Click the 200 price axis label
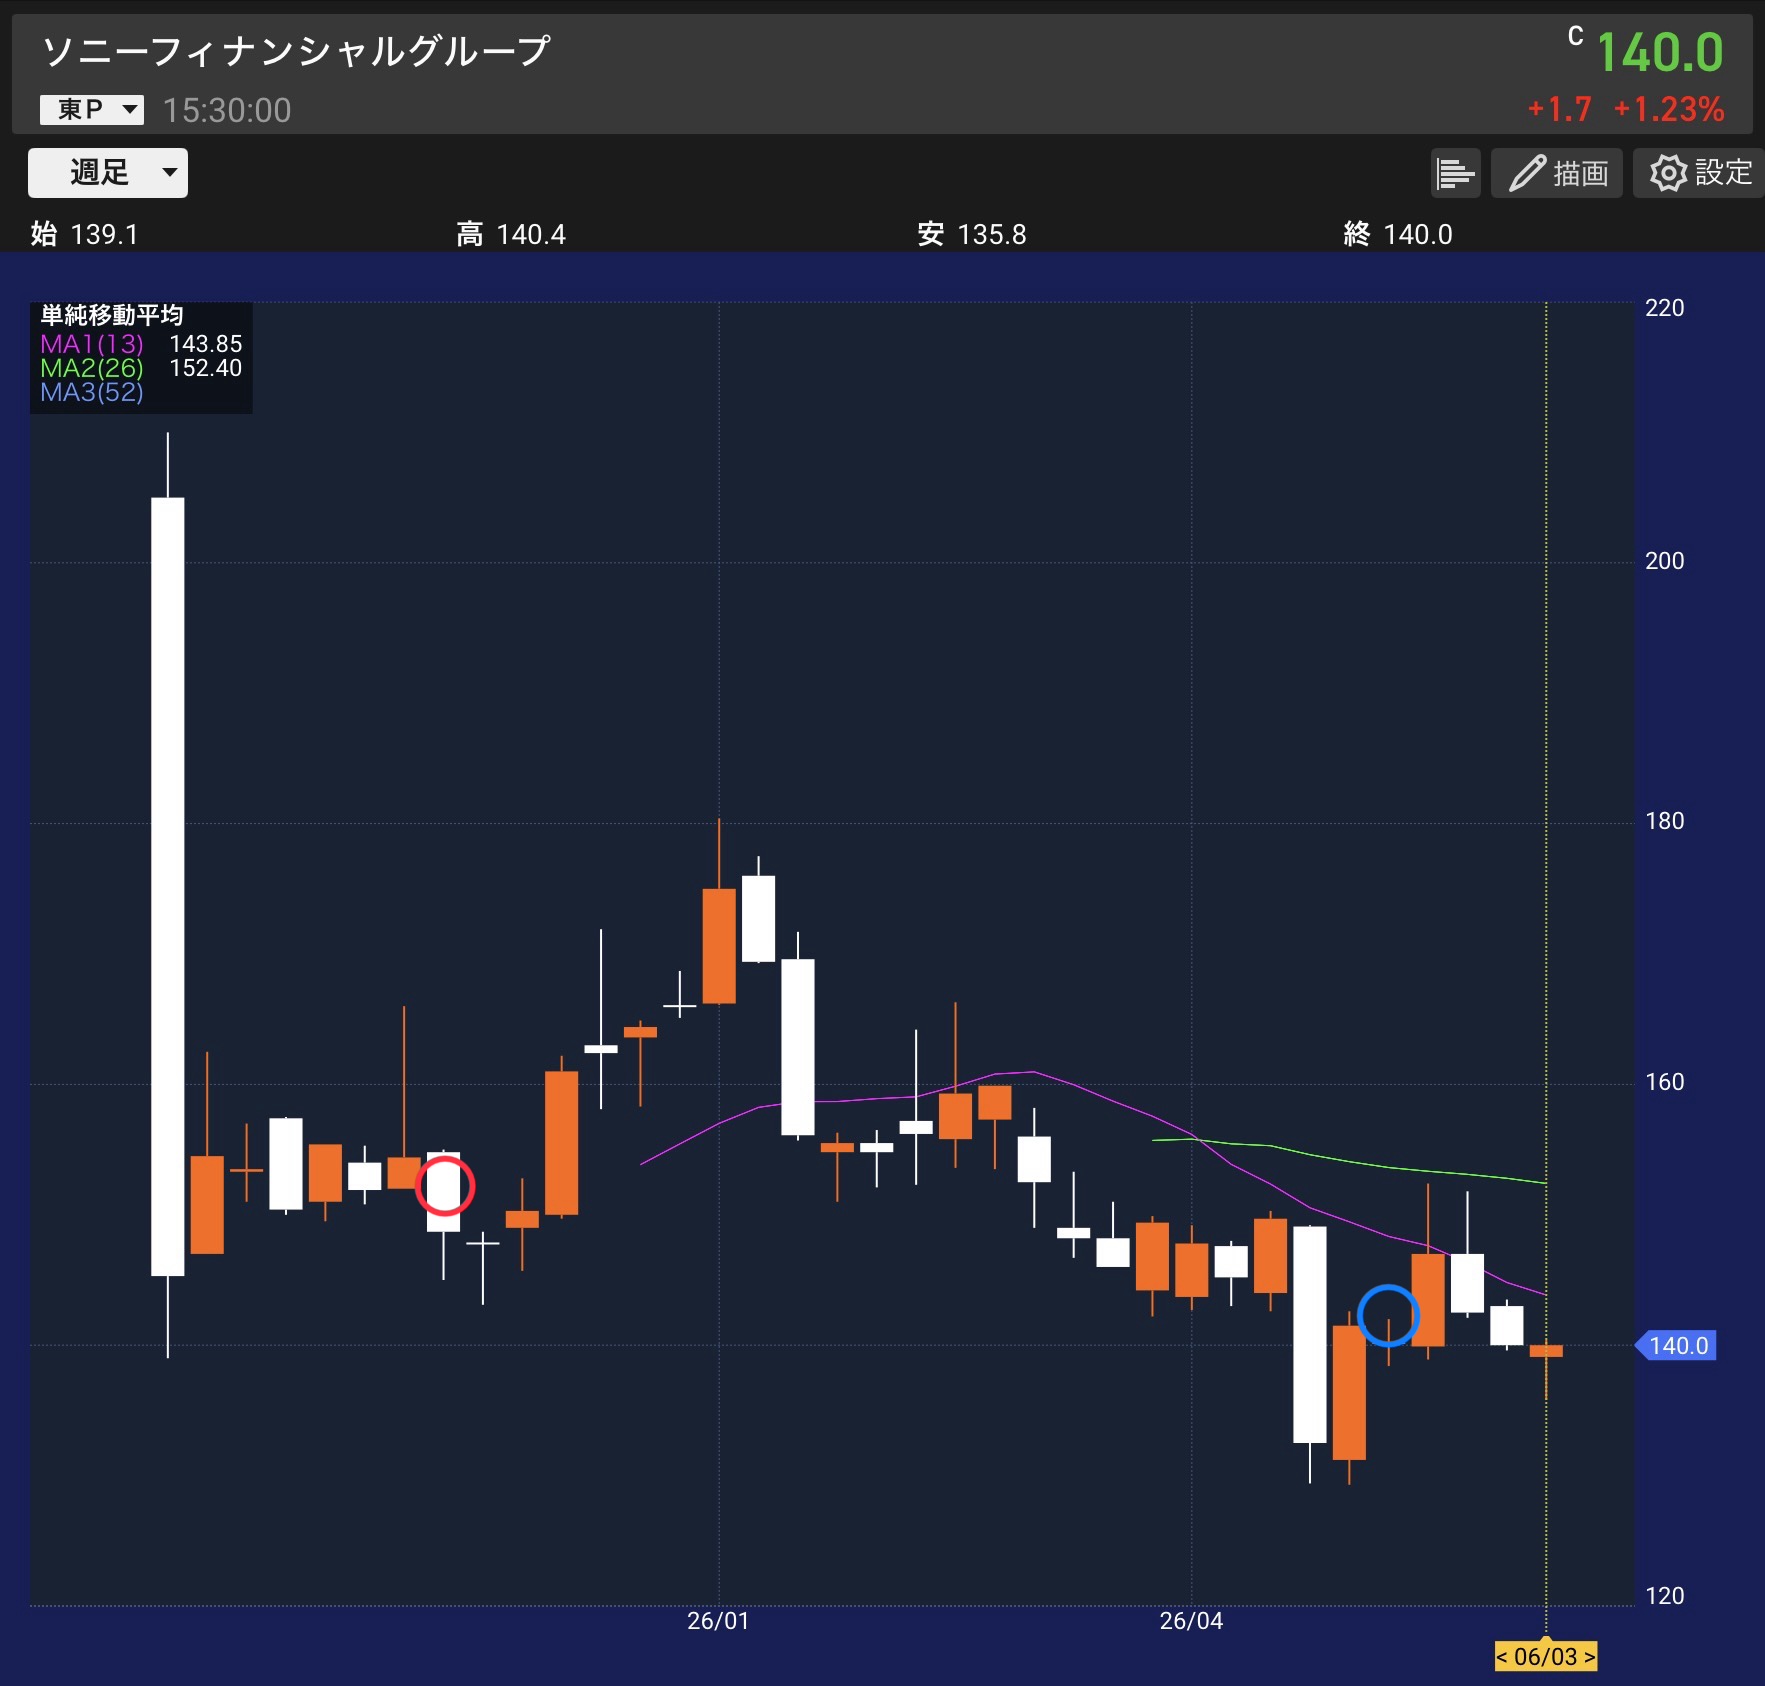The height and width of the screenshot is (1686, 1765). point(1665,561)
